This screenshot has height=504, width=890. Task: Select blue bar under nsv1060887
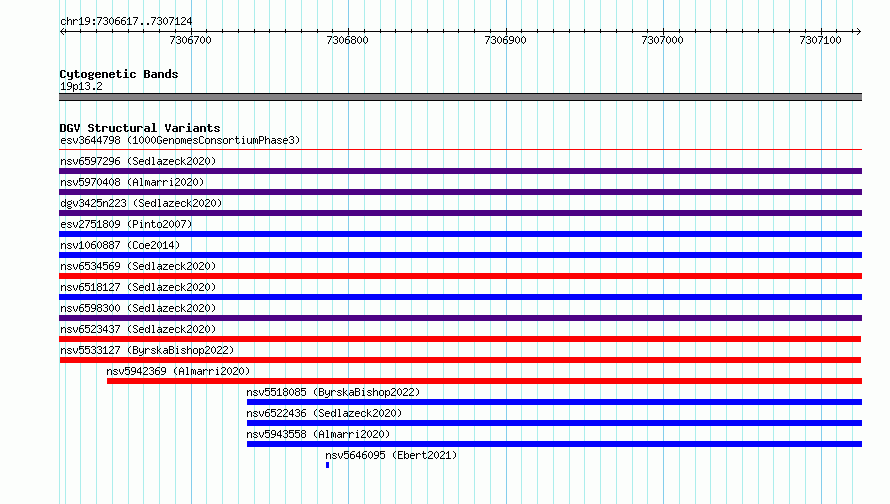pyautogui.click(x=460, y=255)
